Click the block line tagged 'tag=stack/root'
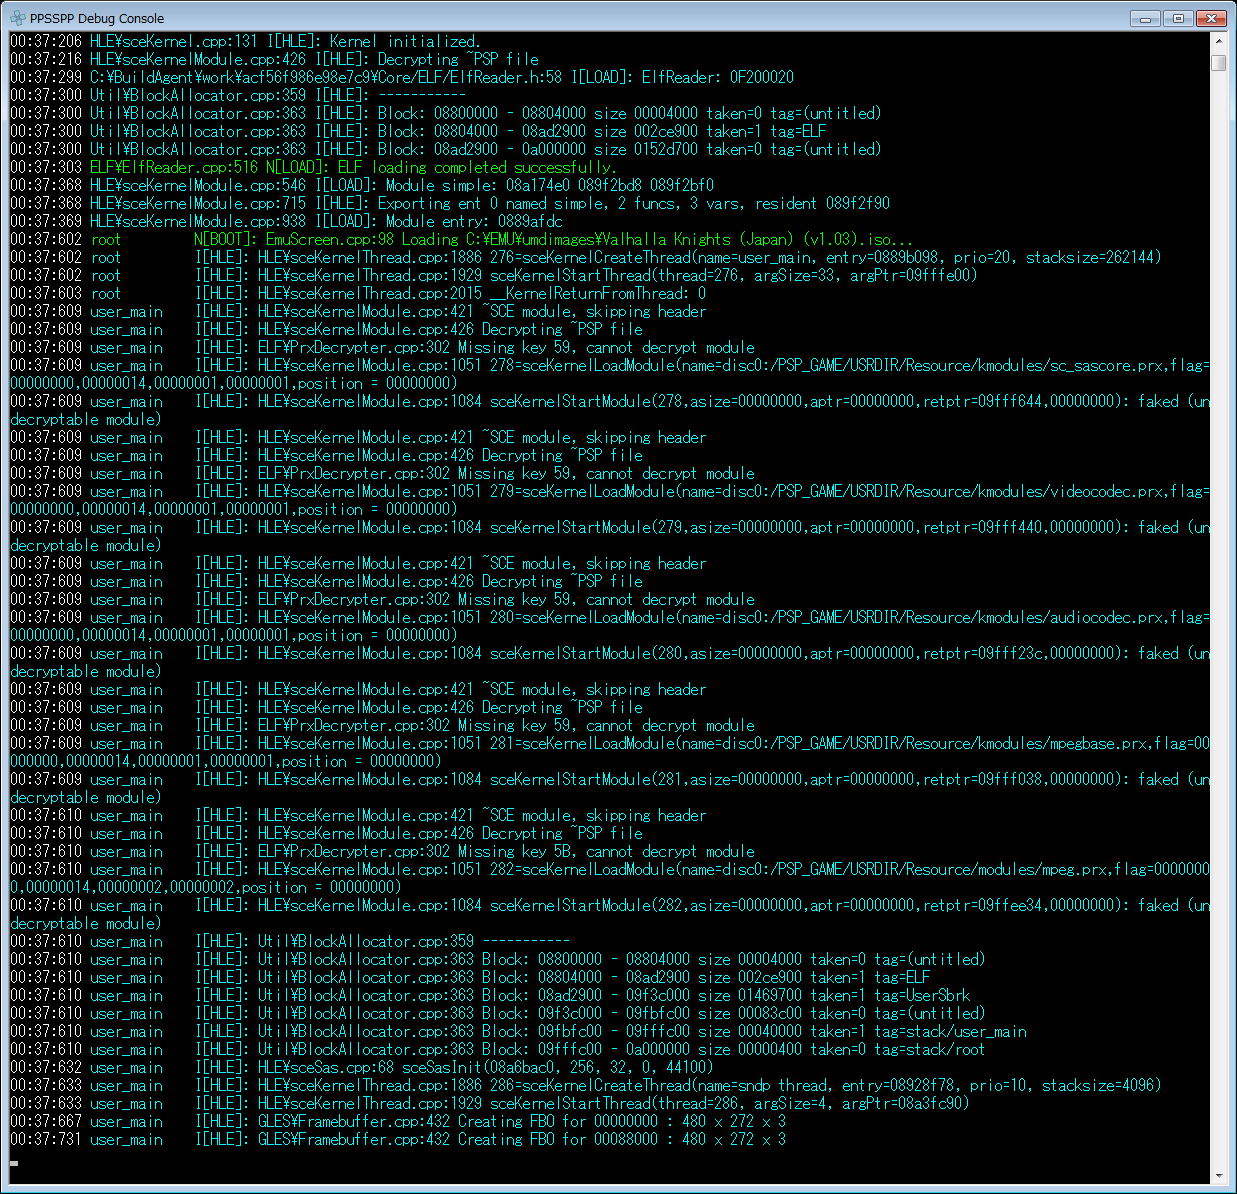This screenshot has width=1237, height=1194. 498,1049
